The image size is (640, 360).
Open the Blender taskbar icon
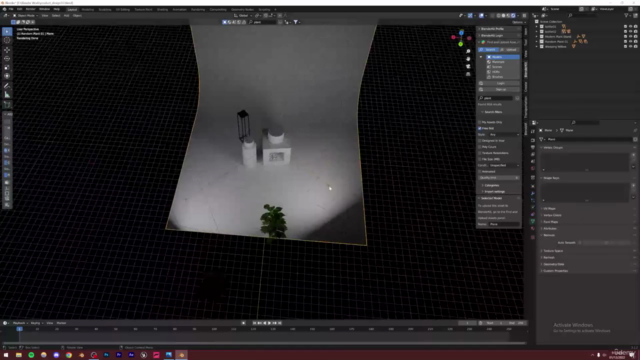click(181, 355)
